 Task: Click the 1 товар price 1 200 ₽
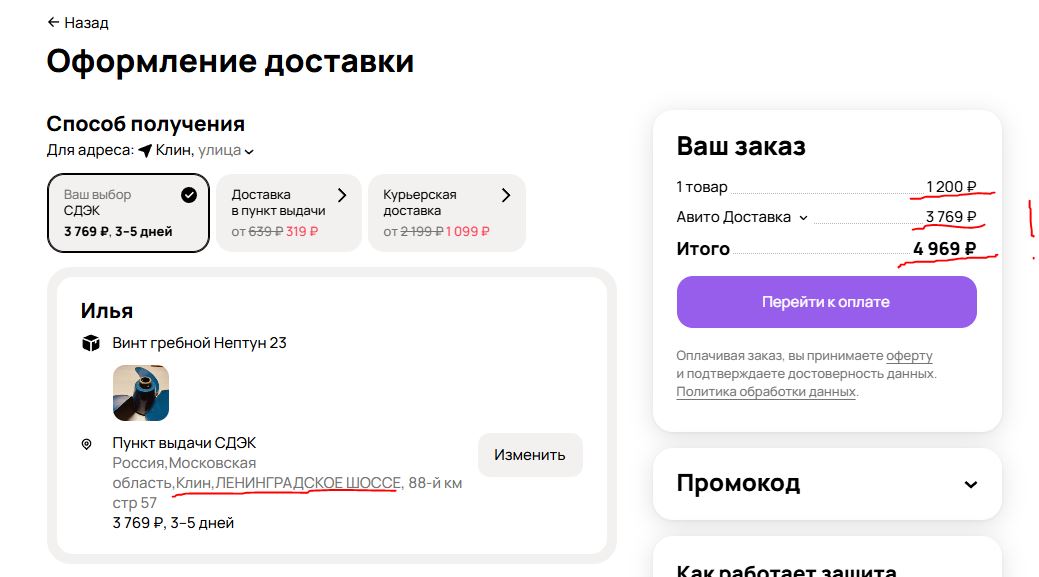[x=951, y=187]
